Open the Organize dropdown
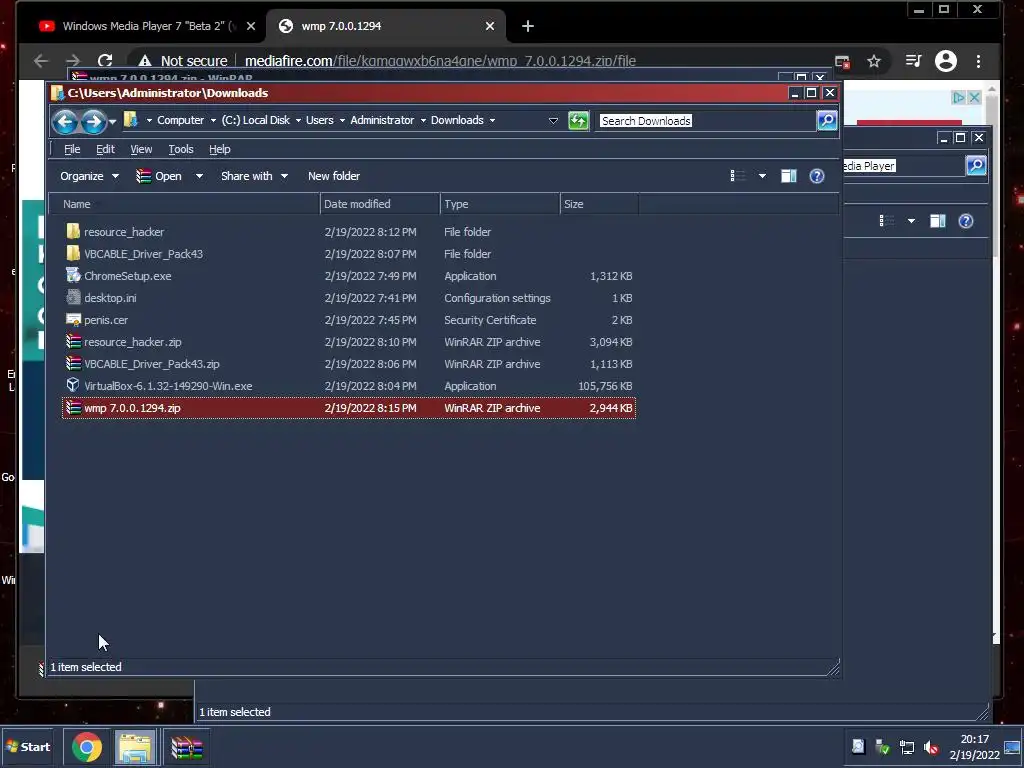Image resolution: width=1024 pixels, height=768 pixels. [x=89, y=176]
